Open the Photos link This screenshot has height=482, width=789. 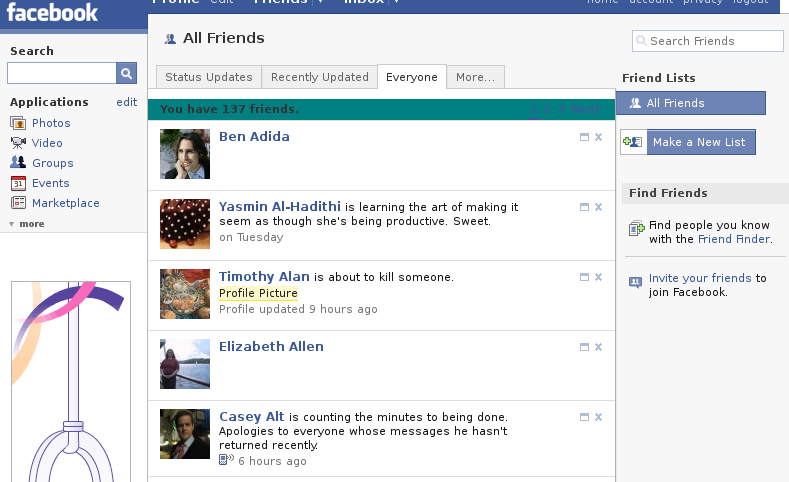[51, 123]
